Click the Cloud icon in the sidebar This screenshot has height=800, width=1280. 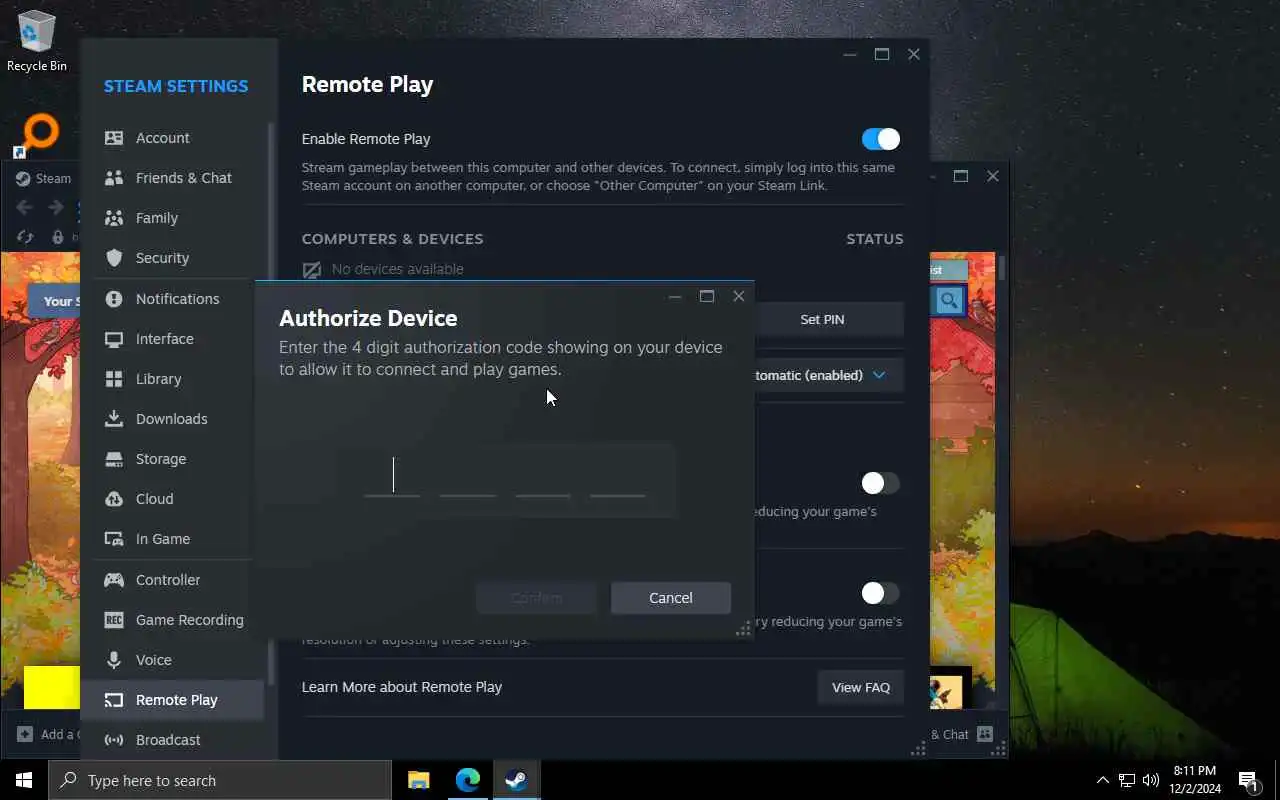tap(114, 499)
